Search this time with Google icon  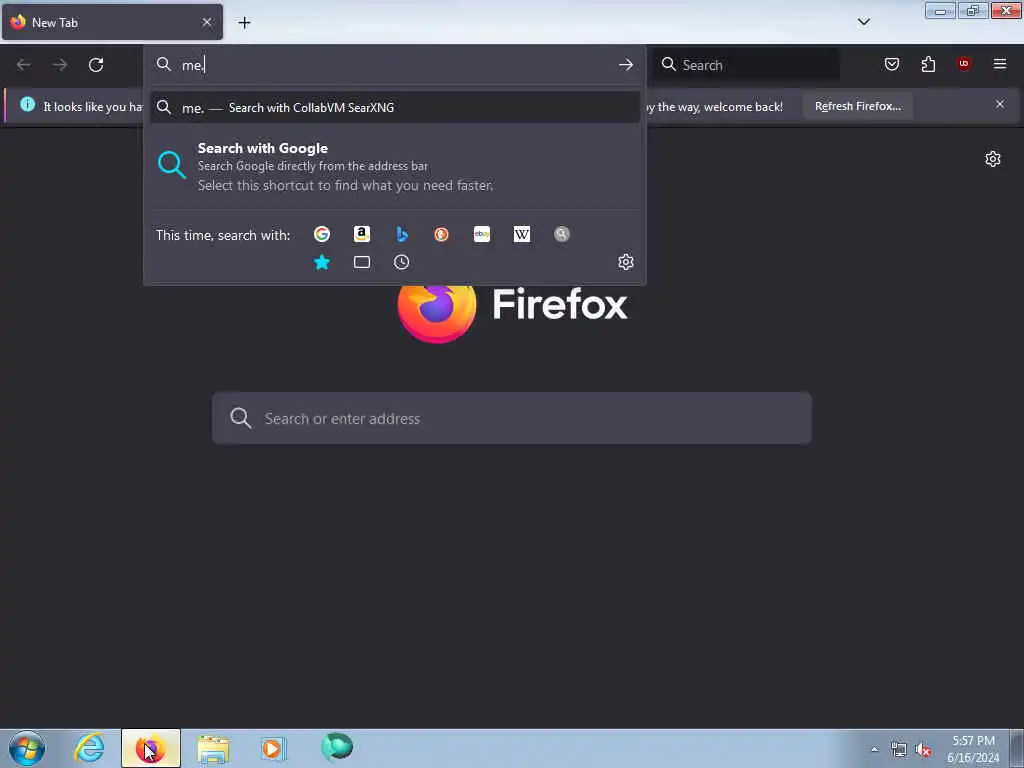(321, 234)
